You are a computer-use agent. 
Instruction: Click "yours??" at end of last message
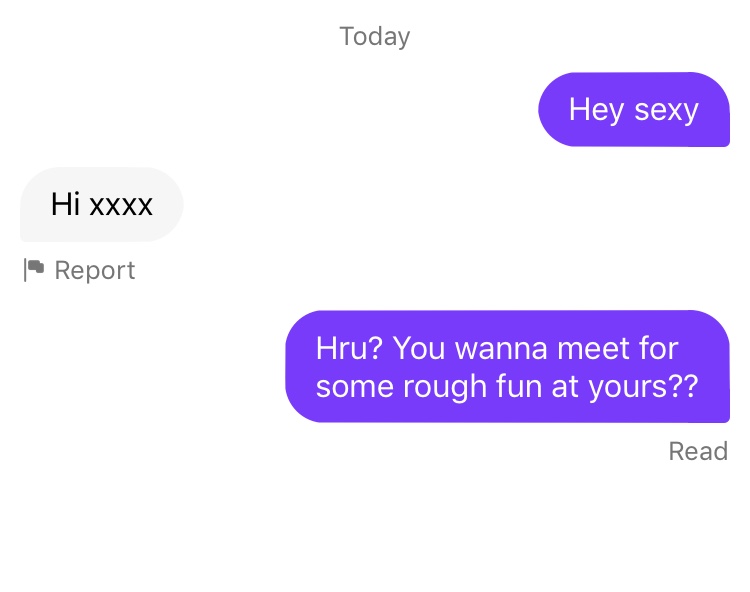click(x=644, y=387)
